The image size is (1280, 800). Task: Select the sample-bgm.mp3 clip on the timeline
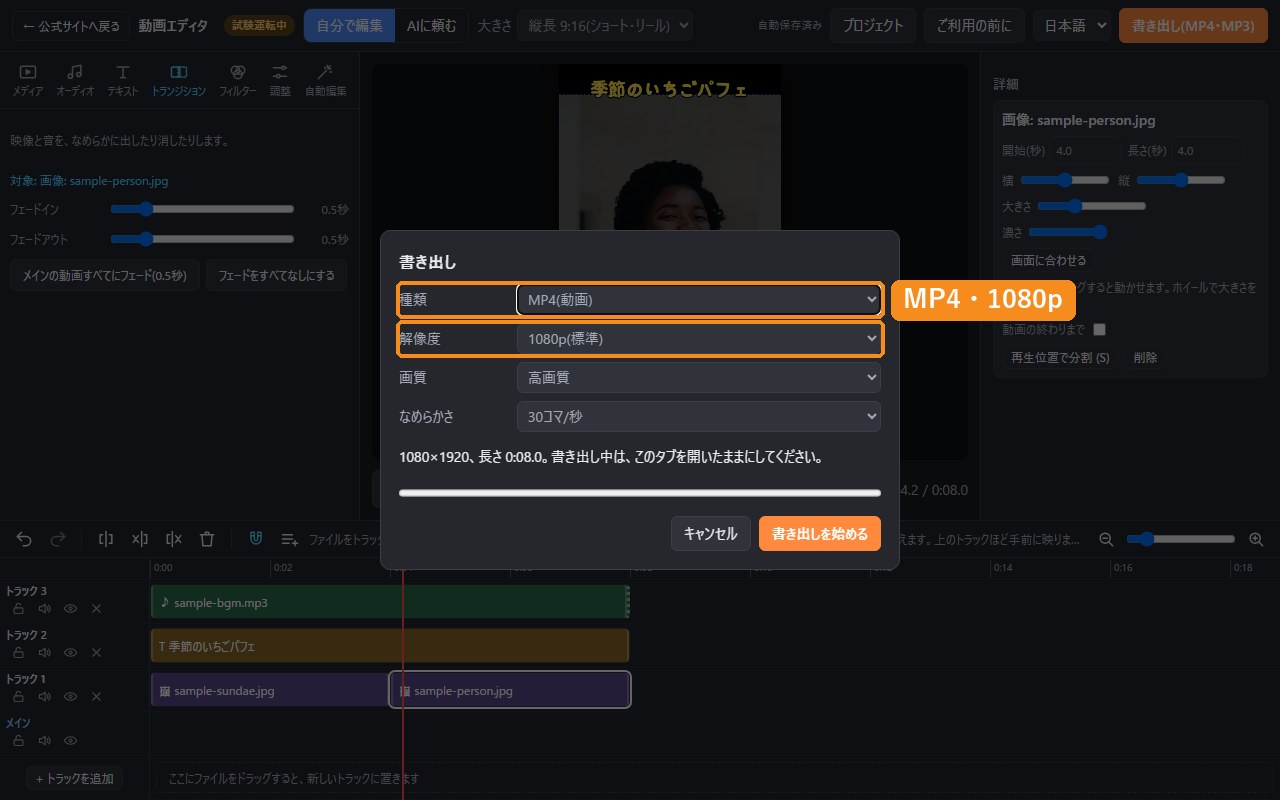[390, 602]
